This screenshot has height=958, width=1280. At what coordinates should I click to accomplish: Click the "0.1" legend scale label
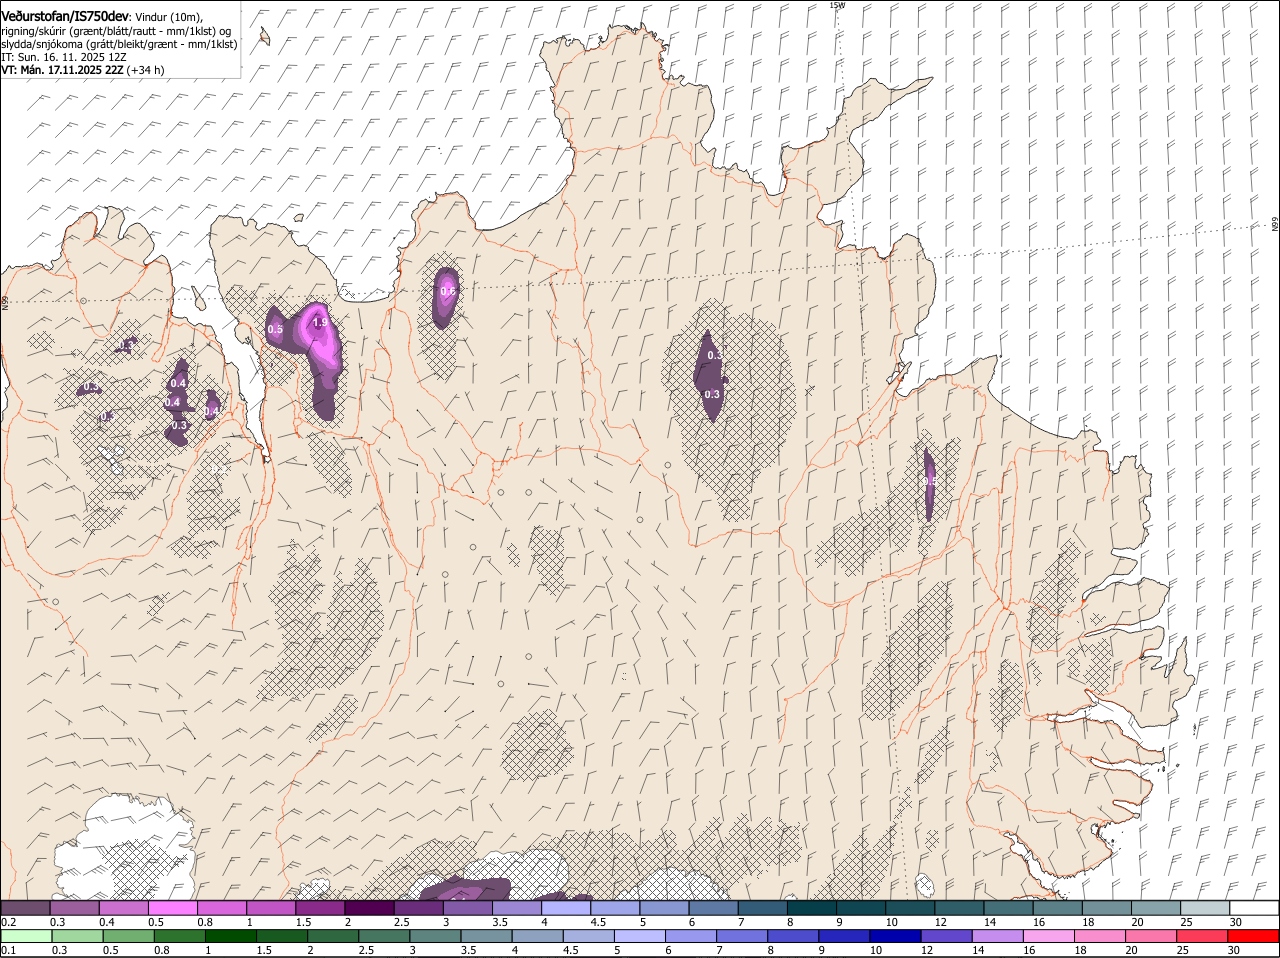[x=8, y=951]
